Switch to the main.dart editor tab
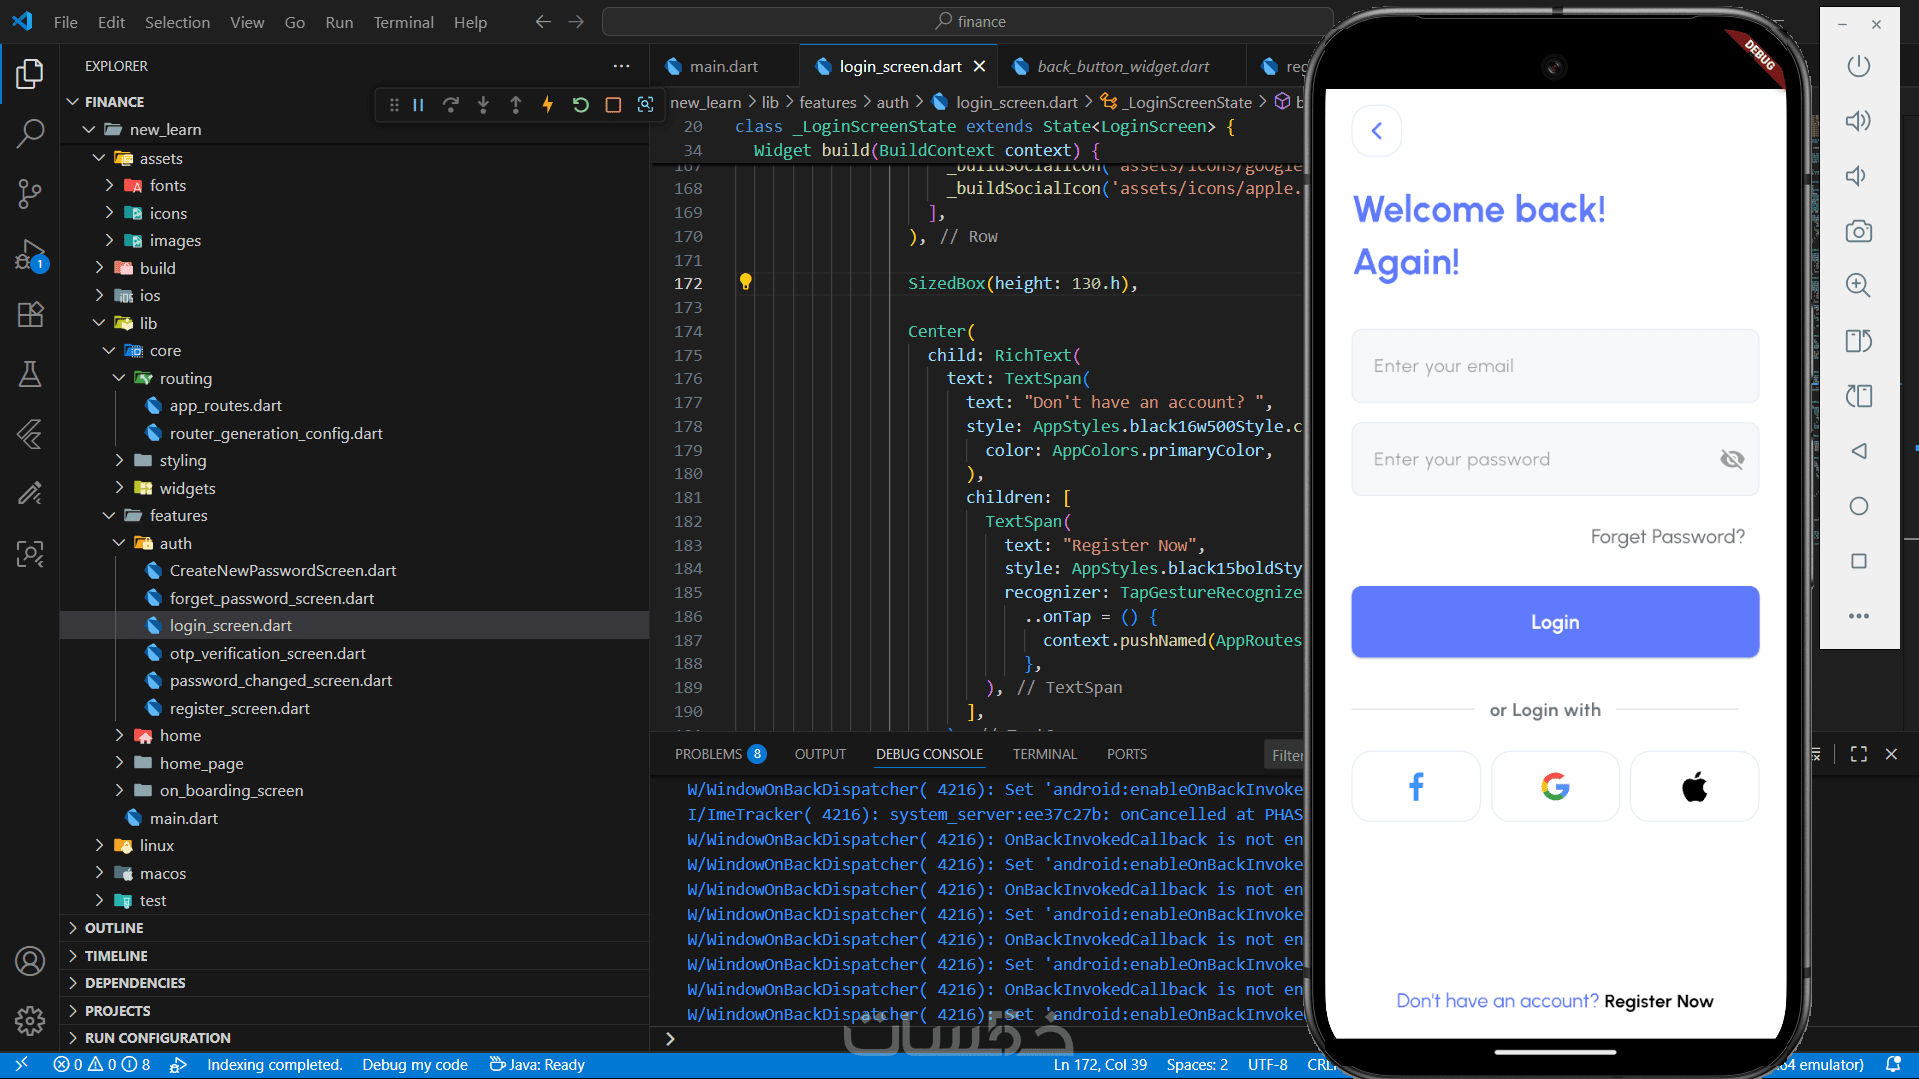1919x1079 pixels. coord(723,66)
